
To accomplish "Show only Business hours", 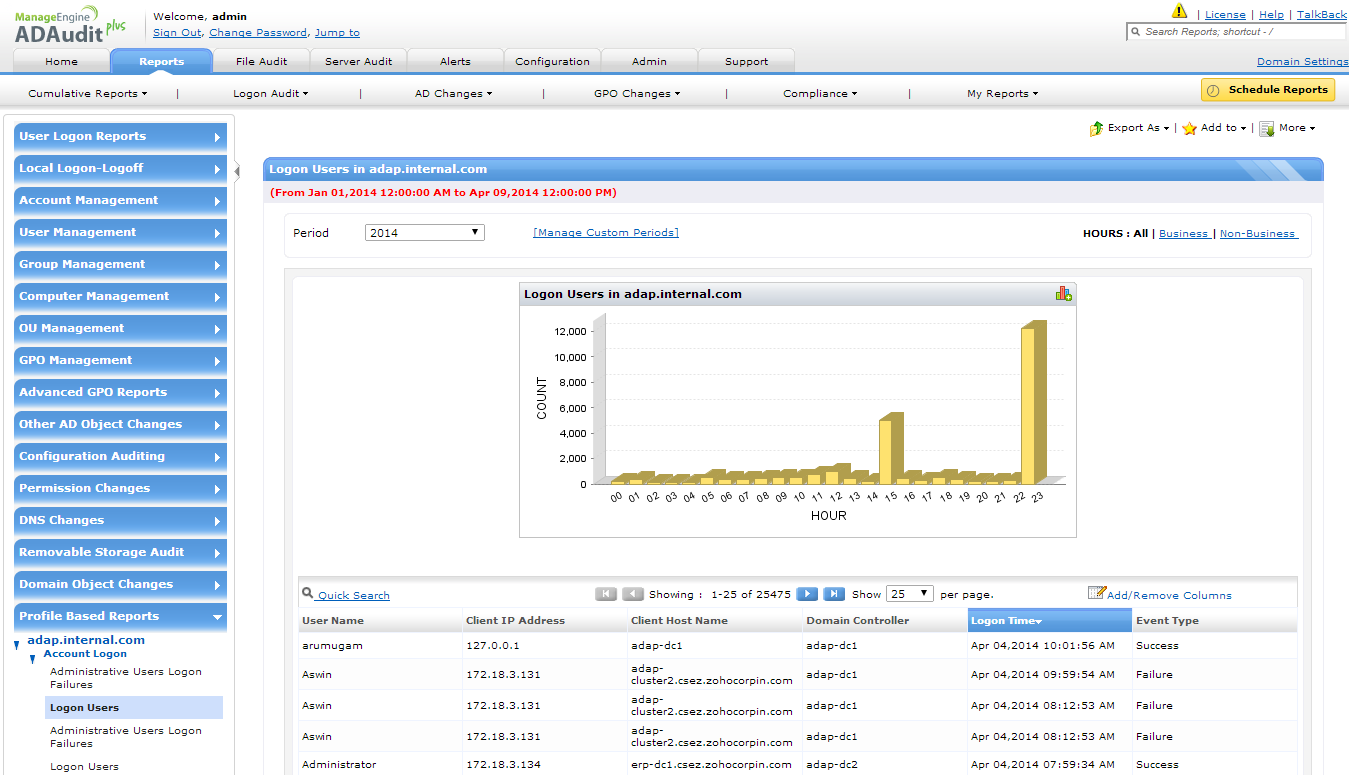I will pyautogui.click(x=1183, y=233).
